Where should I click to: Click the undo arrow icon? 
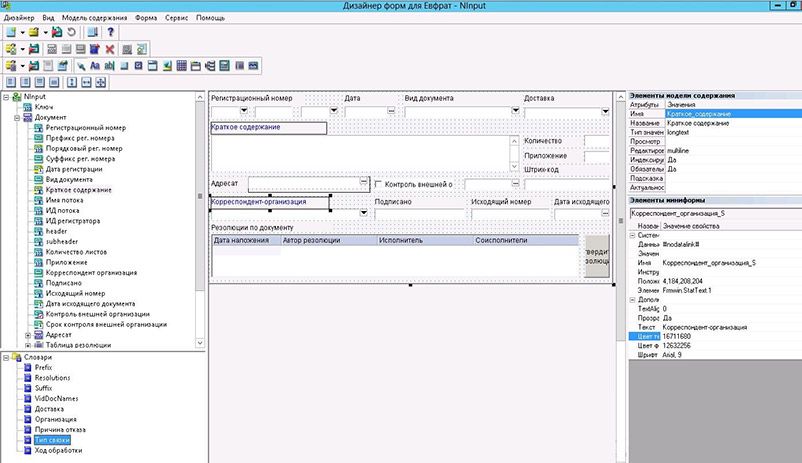click(72, 32)
